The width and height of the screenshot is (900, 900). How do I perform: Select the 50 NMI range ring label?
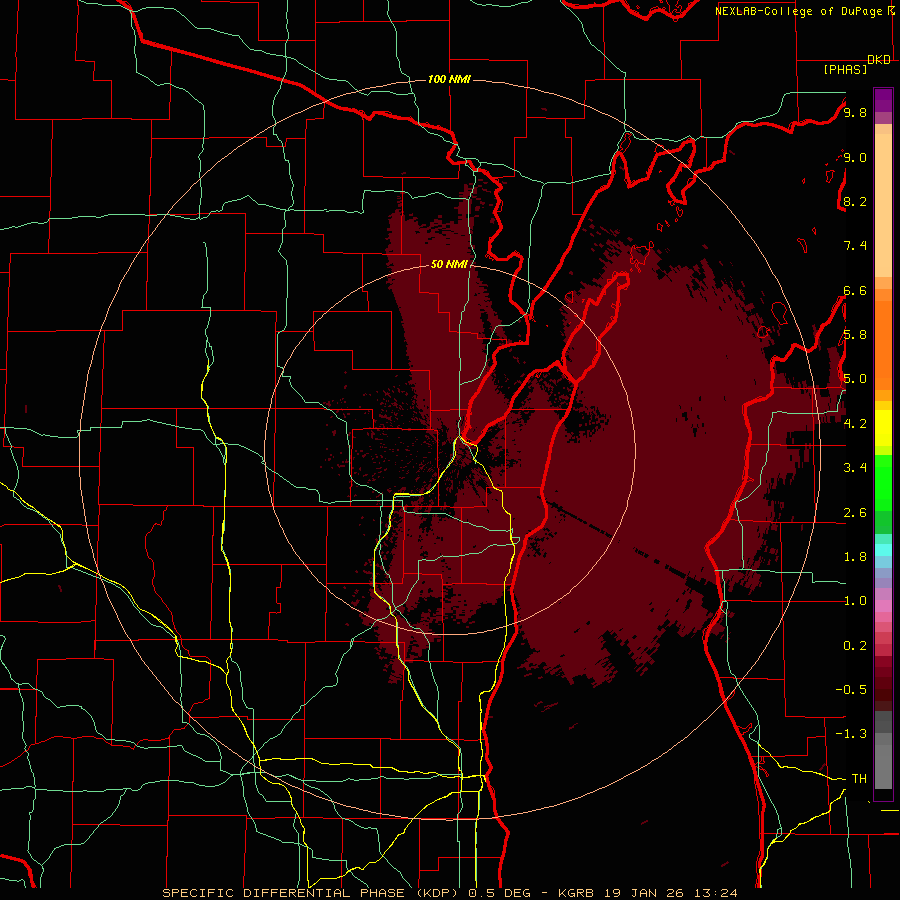pos(449,264)
